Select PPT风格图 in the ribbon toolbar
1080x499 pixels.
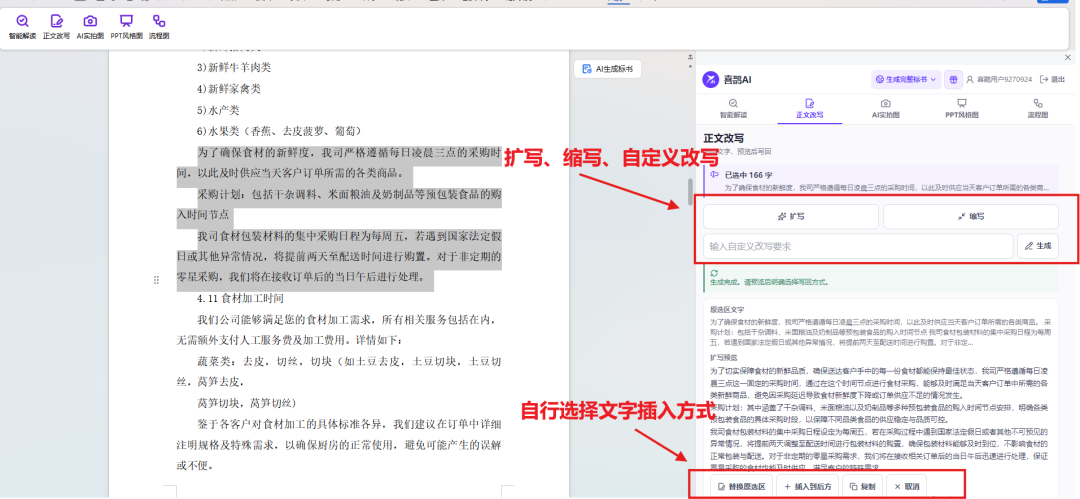(x=126, y=26)
